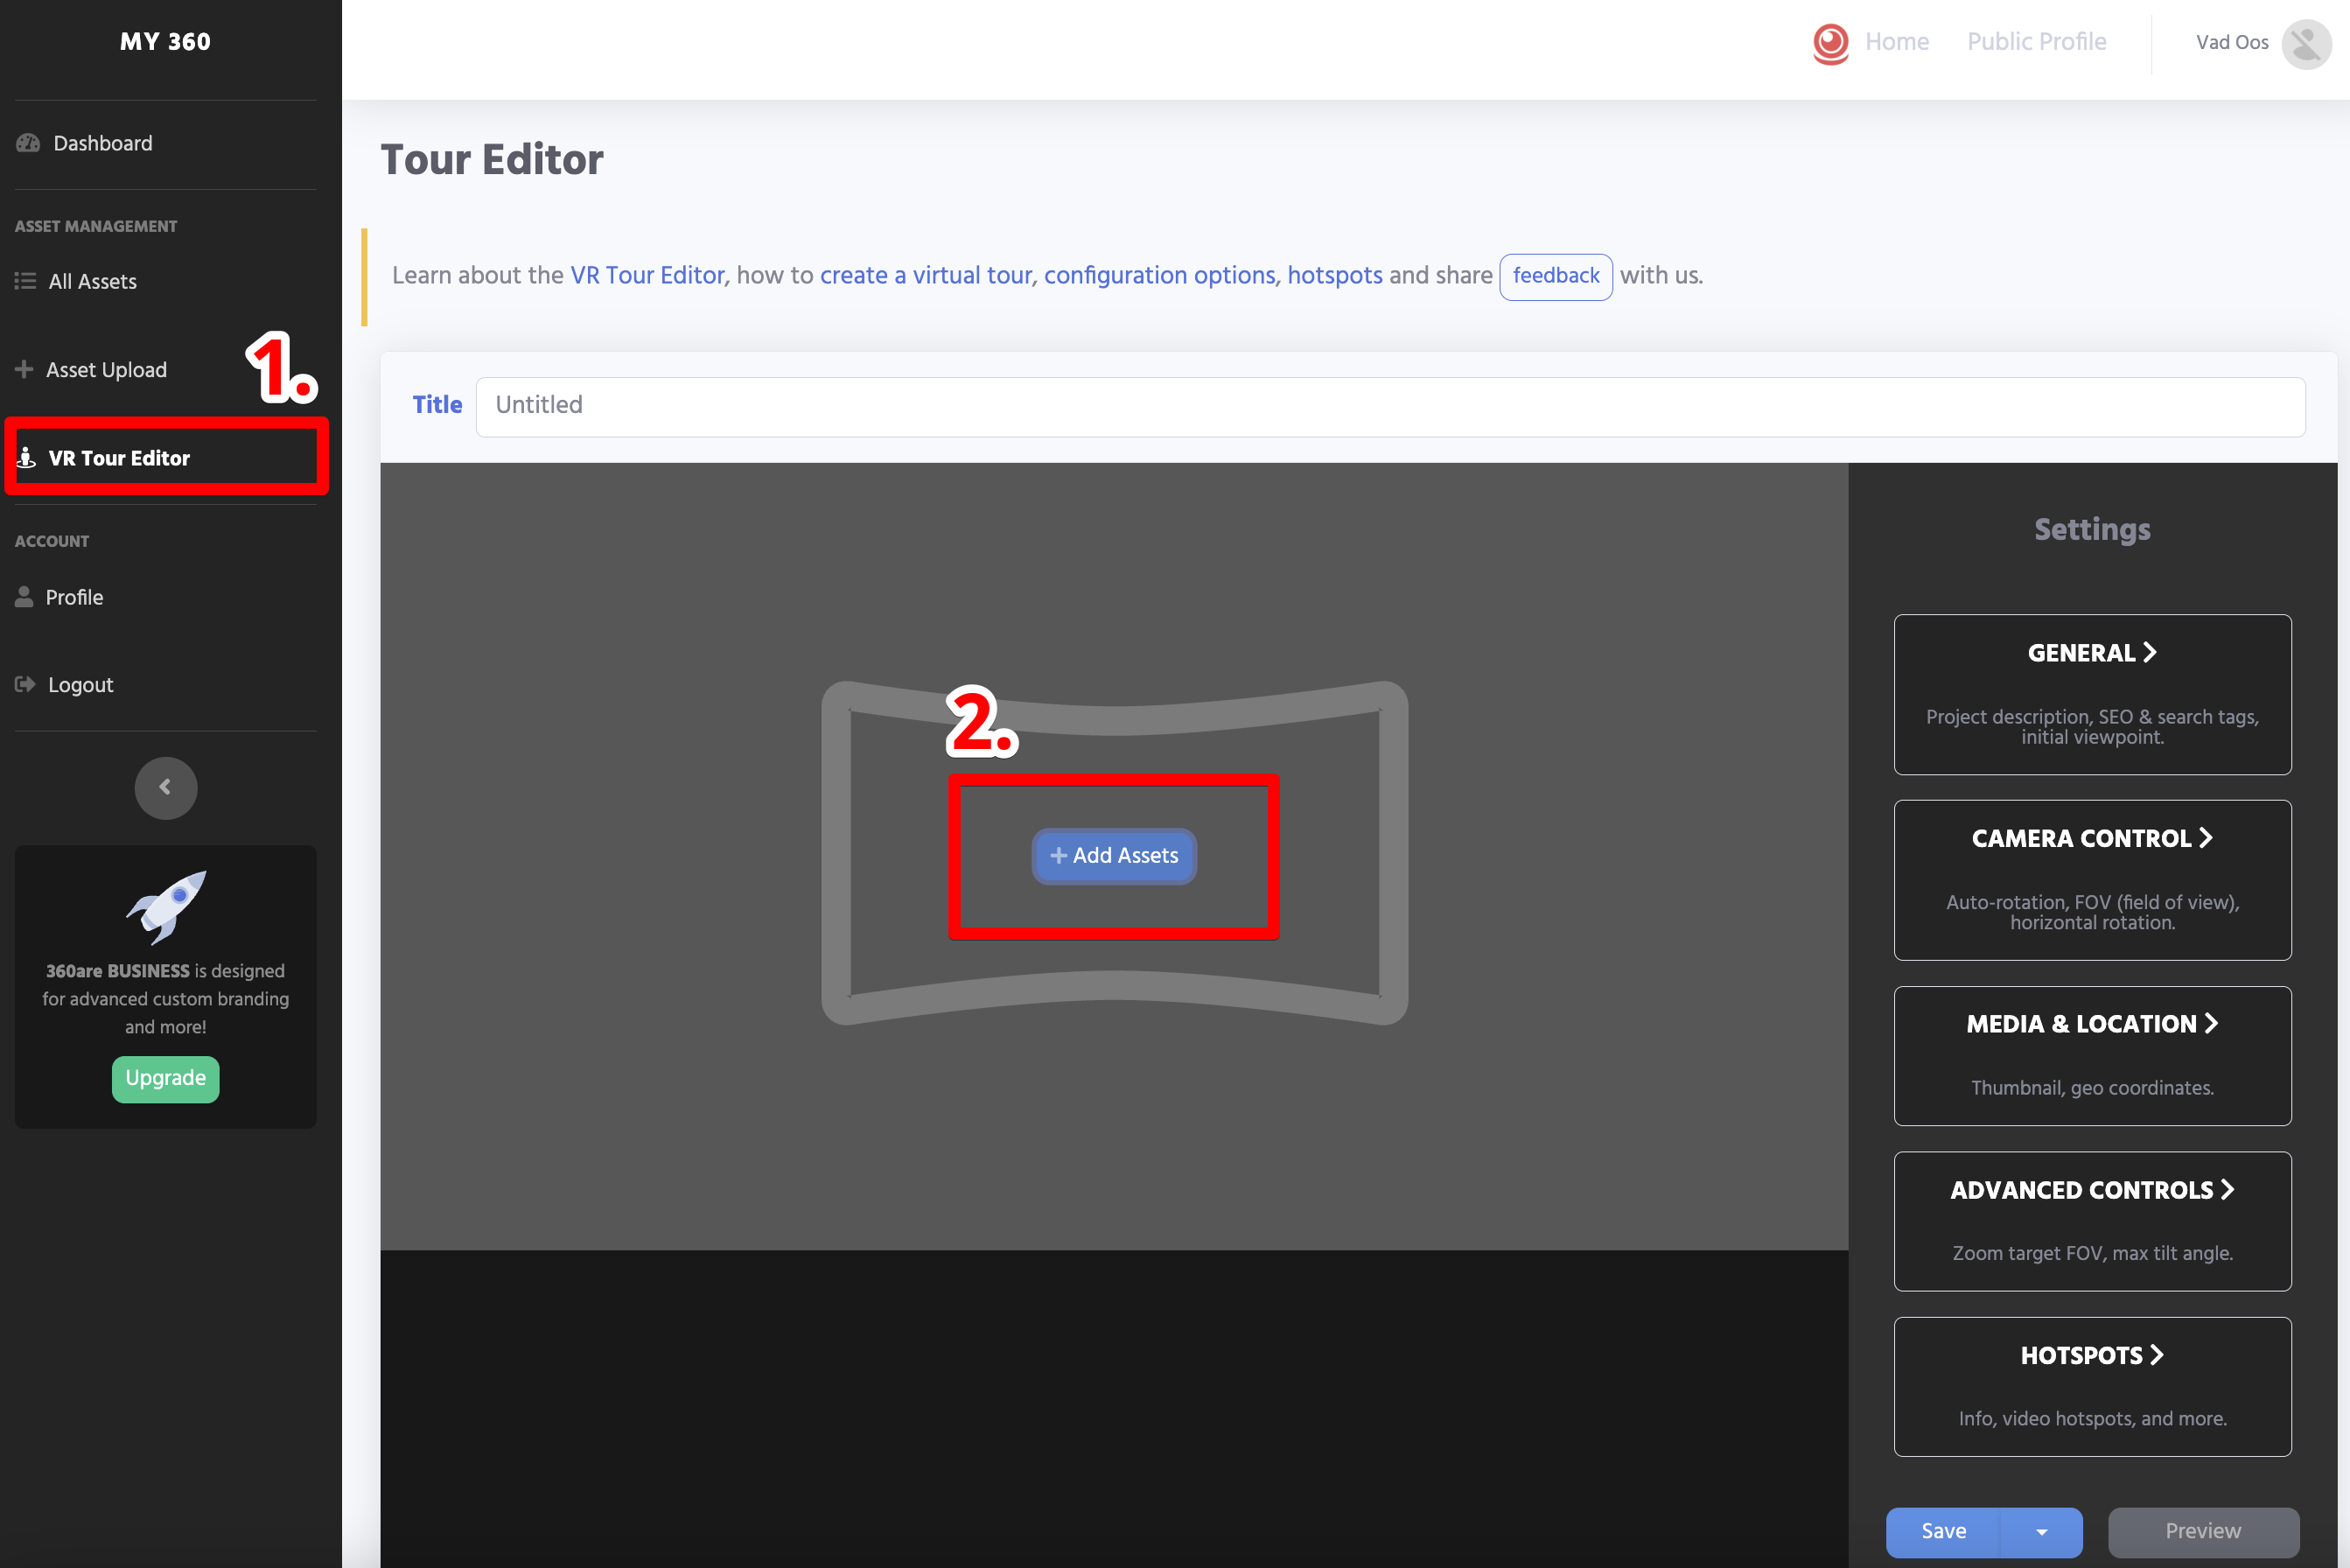This screenshot has width=2350, height=1568.
Task: Click the 360 logo icon beside Home
Action: coord(1831,42)
